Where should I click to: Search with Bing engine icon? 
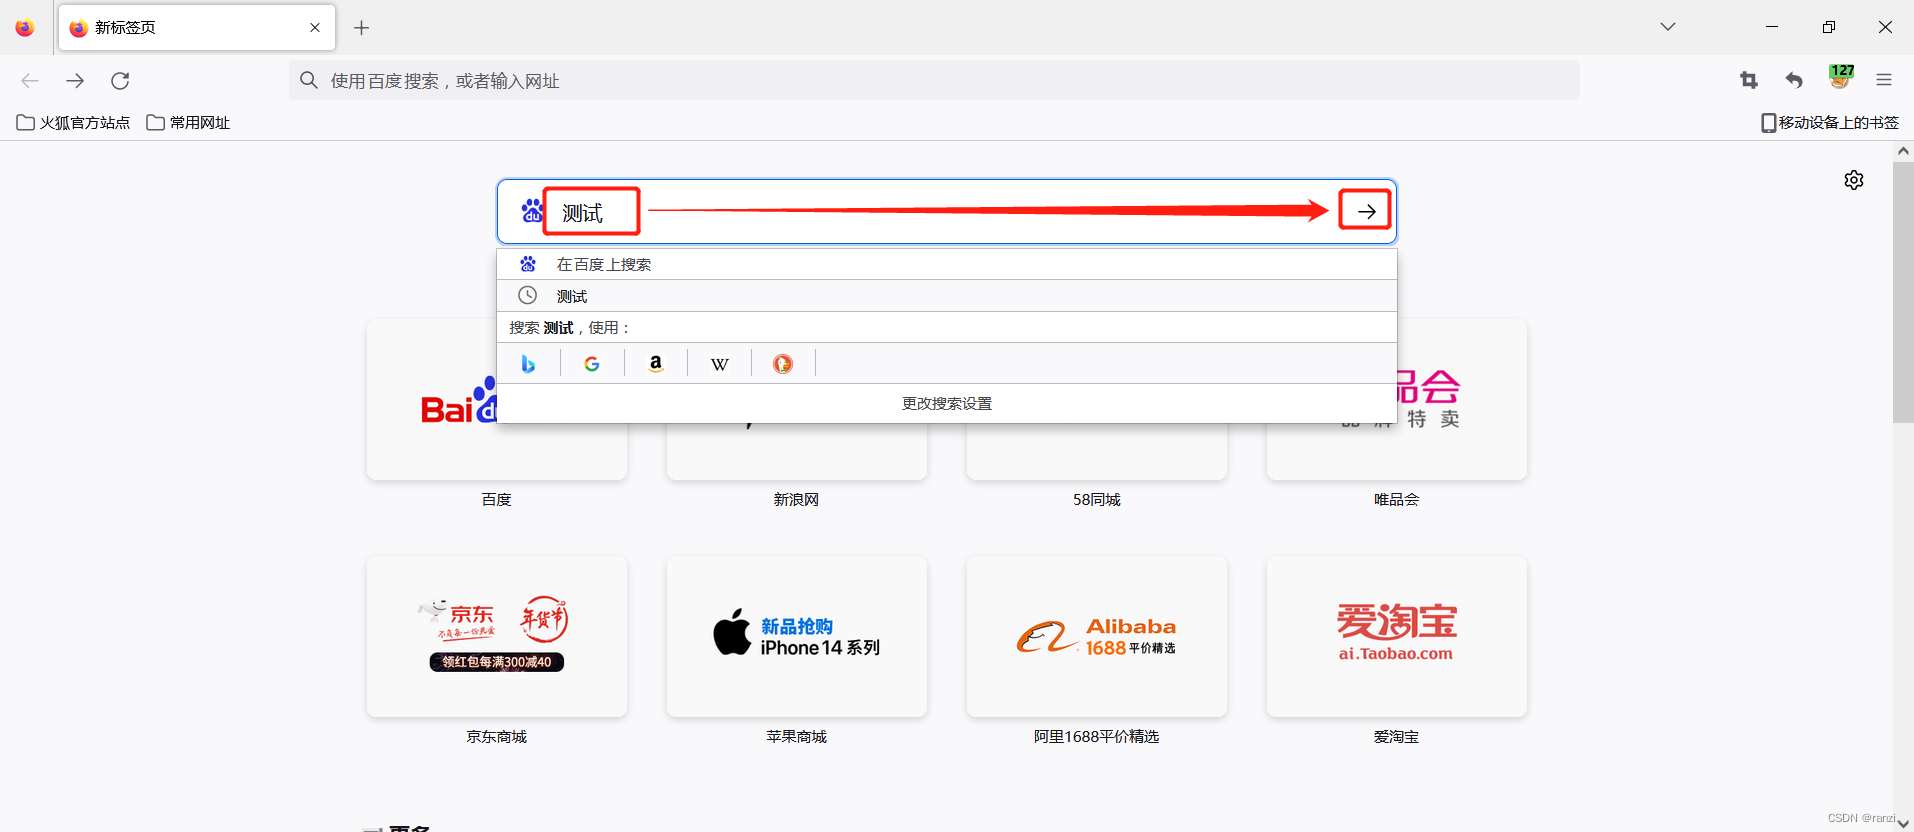(x=528, y=364)
